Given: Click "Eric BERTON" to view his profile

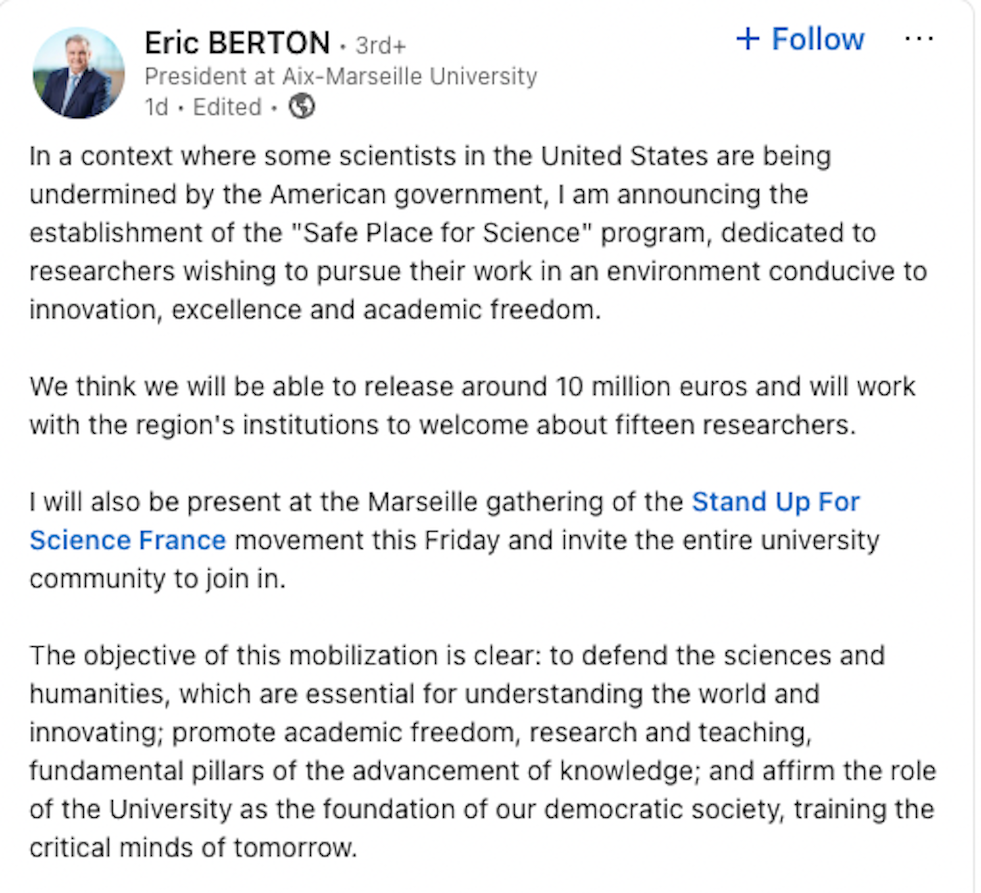Looking at the screenshot, I should (x=236, y=42).
